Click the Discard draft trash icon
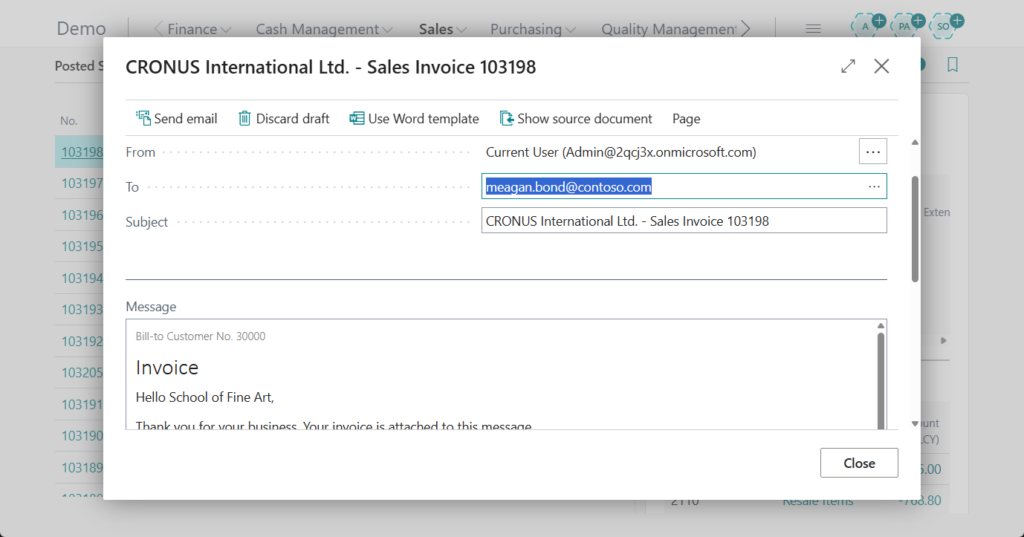Image resolution: width=1024 pixels, height=537 pixels. [245, 118]
